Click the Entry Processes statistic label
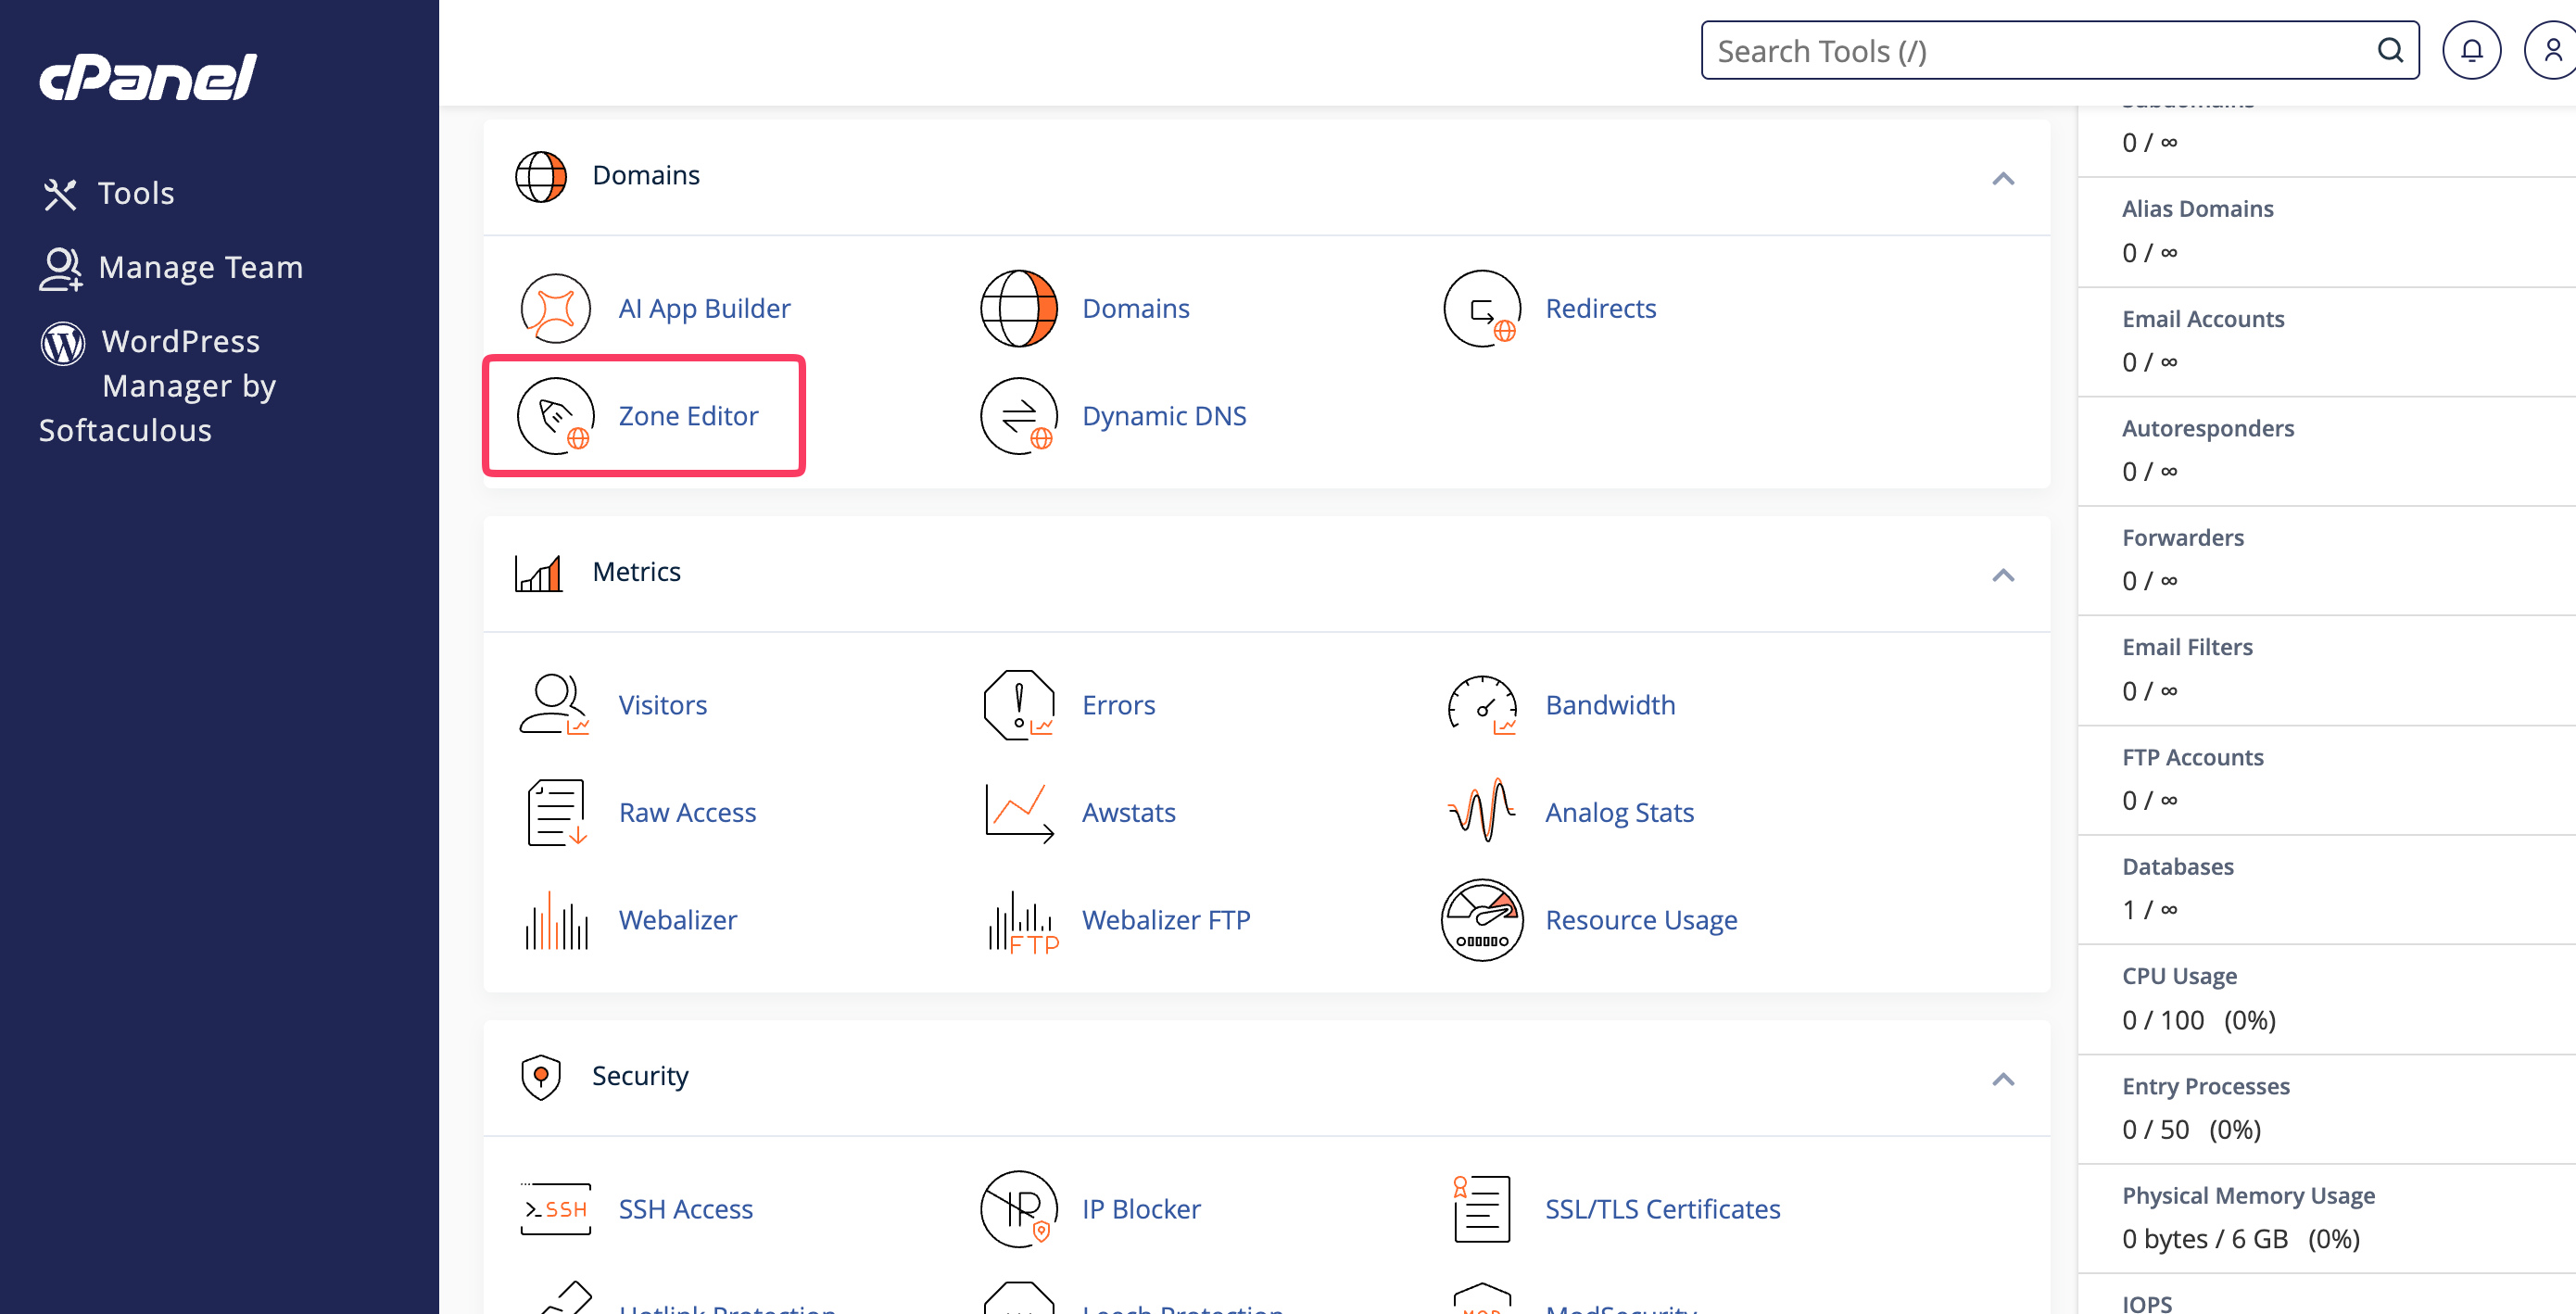2576x1314 pixels. [2206, 1086]
